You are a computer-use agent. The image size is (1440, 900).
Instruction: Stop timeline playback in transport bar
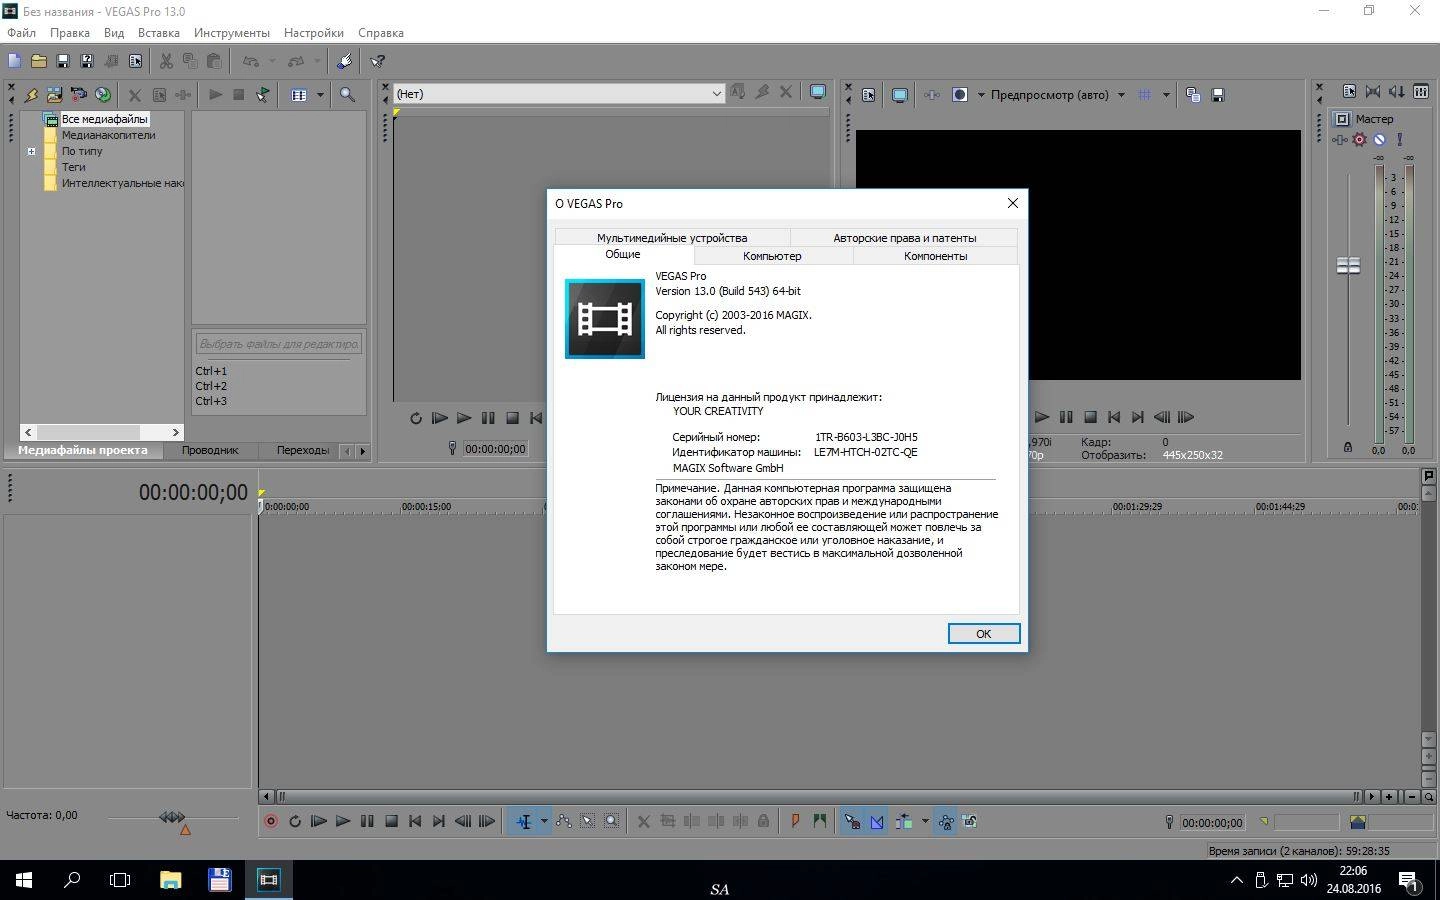coord(391,821)
